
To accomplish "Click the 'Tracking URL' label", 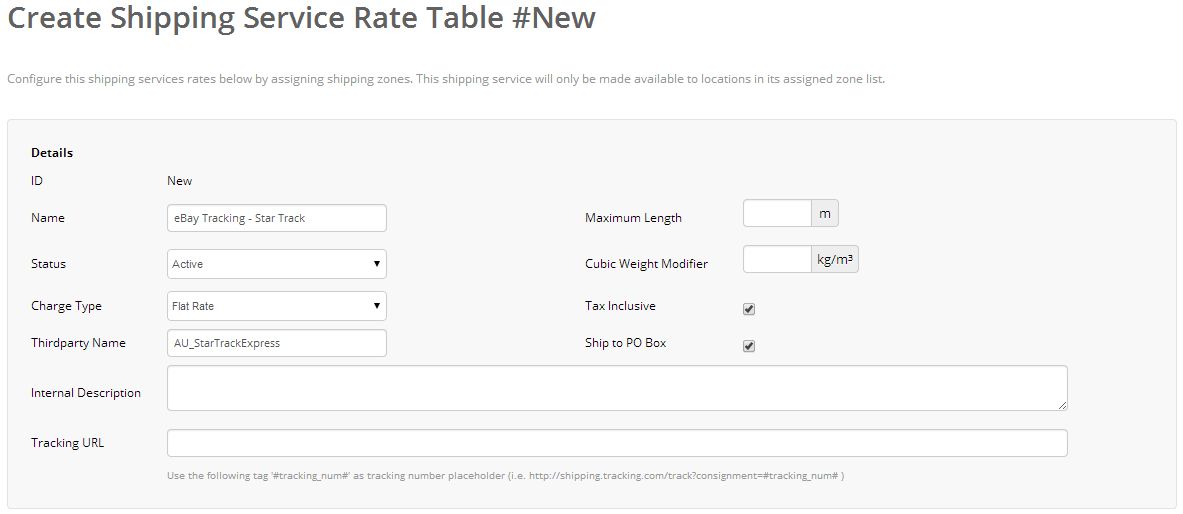I will pyautogui.click(x=68, y=443).
